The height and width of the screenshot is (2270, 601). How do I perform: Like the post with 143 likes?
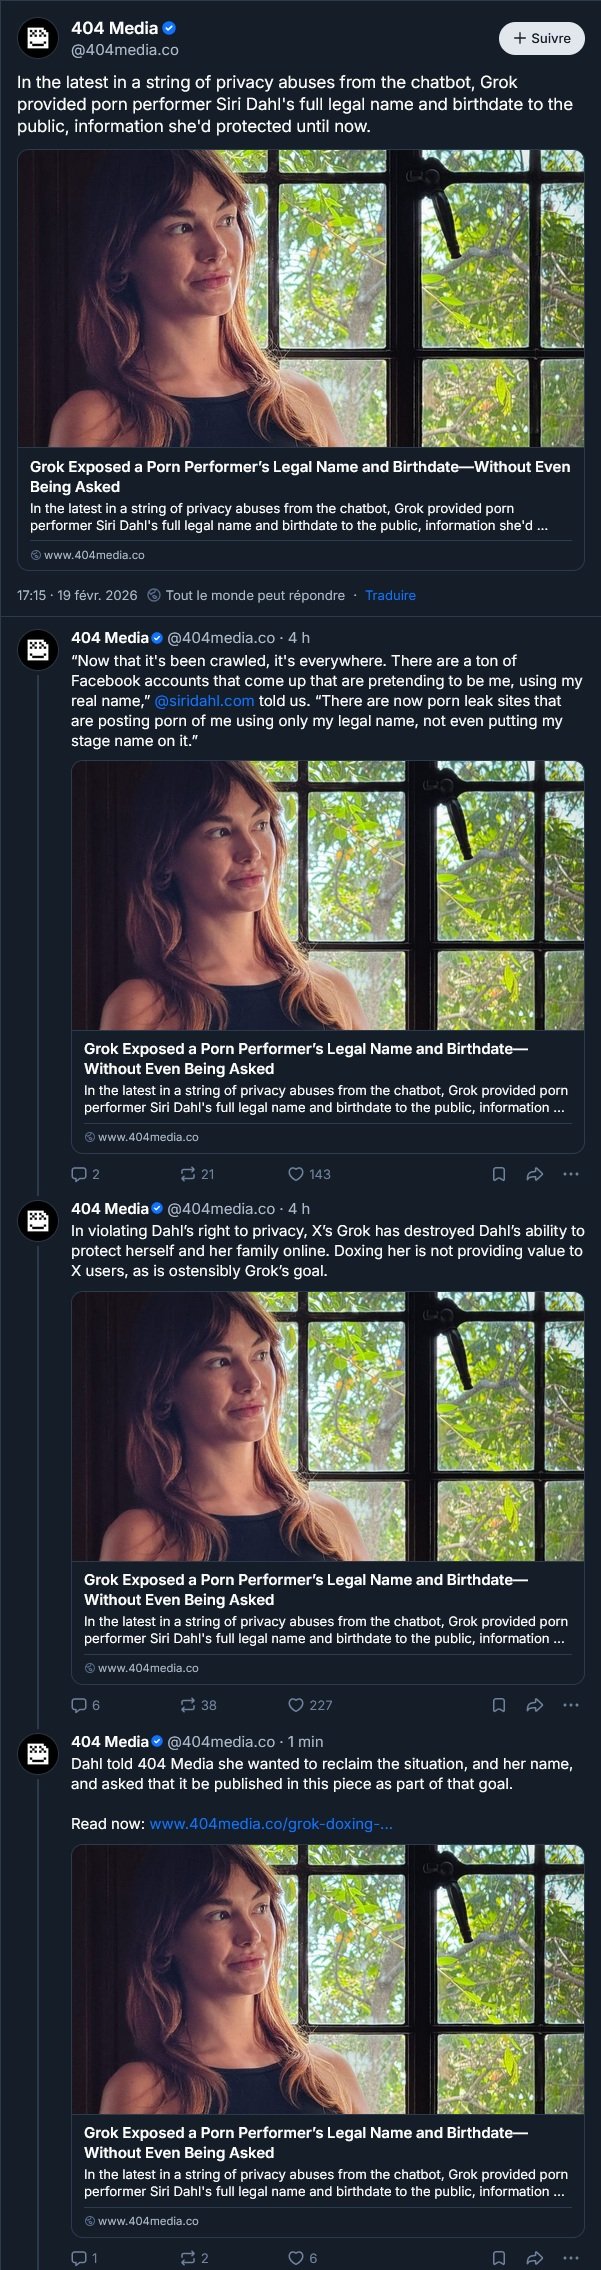(296, 1174)
